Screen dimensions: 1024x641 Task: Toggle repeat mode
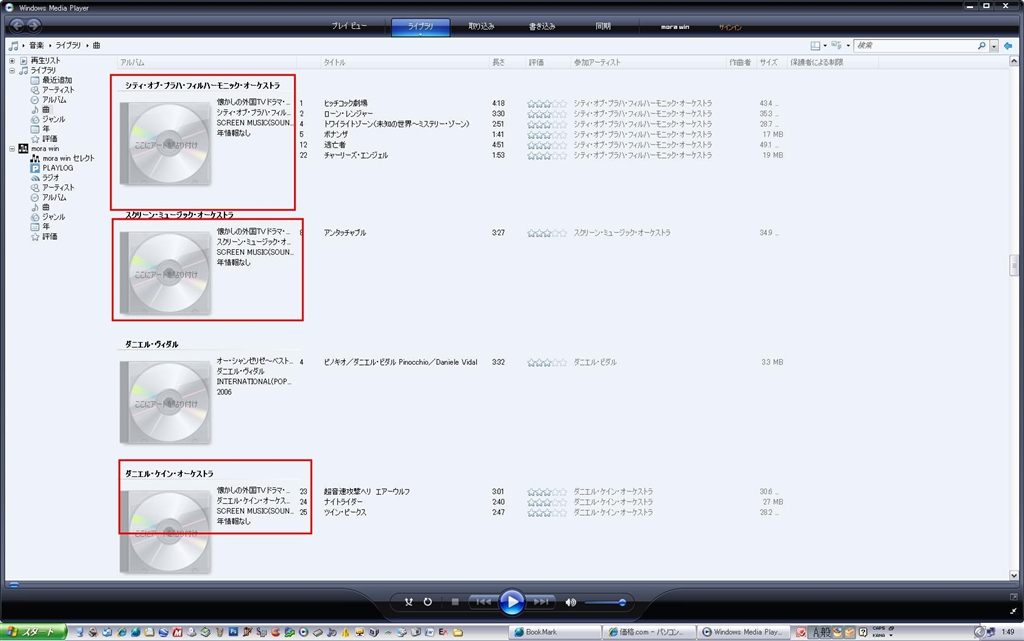point(428,602)
